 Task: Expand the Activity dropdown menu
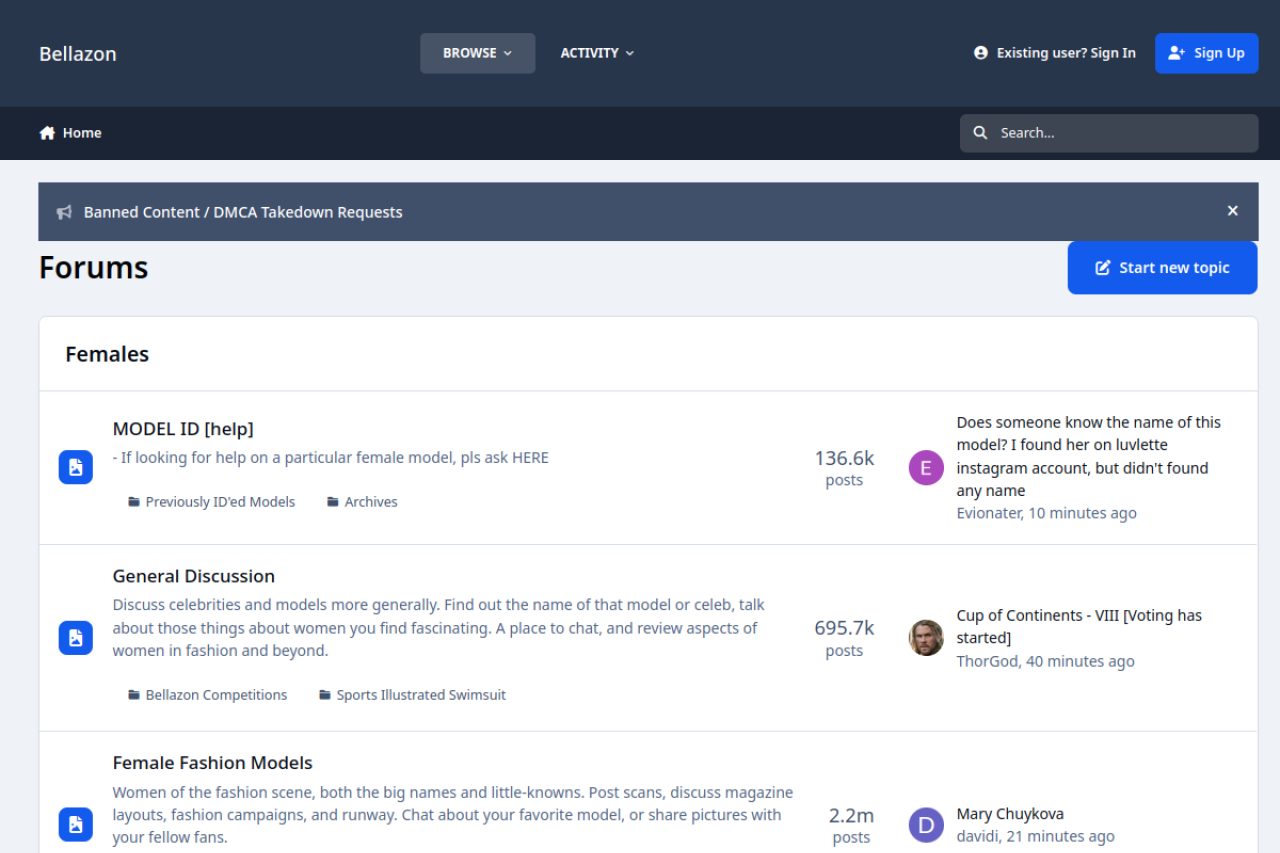click(x=597, y=53)
